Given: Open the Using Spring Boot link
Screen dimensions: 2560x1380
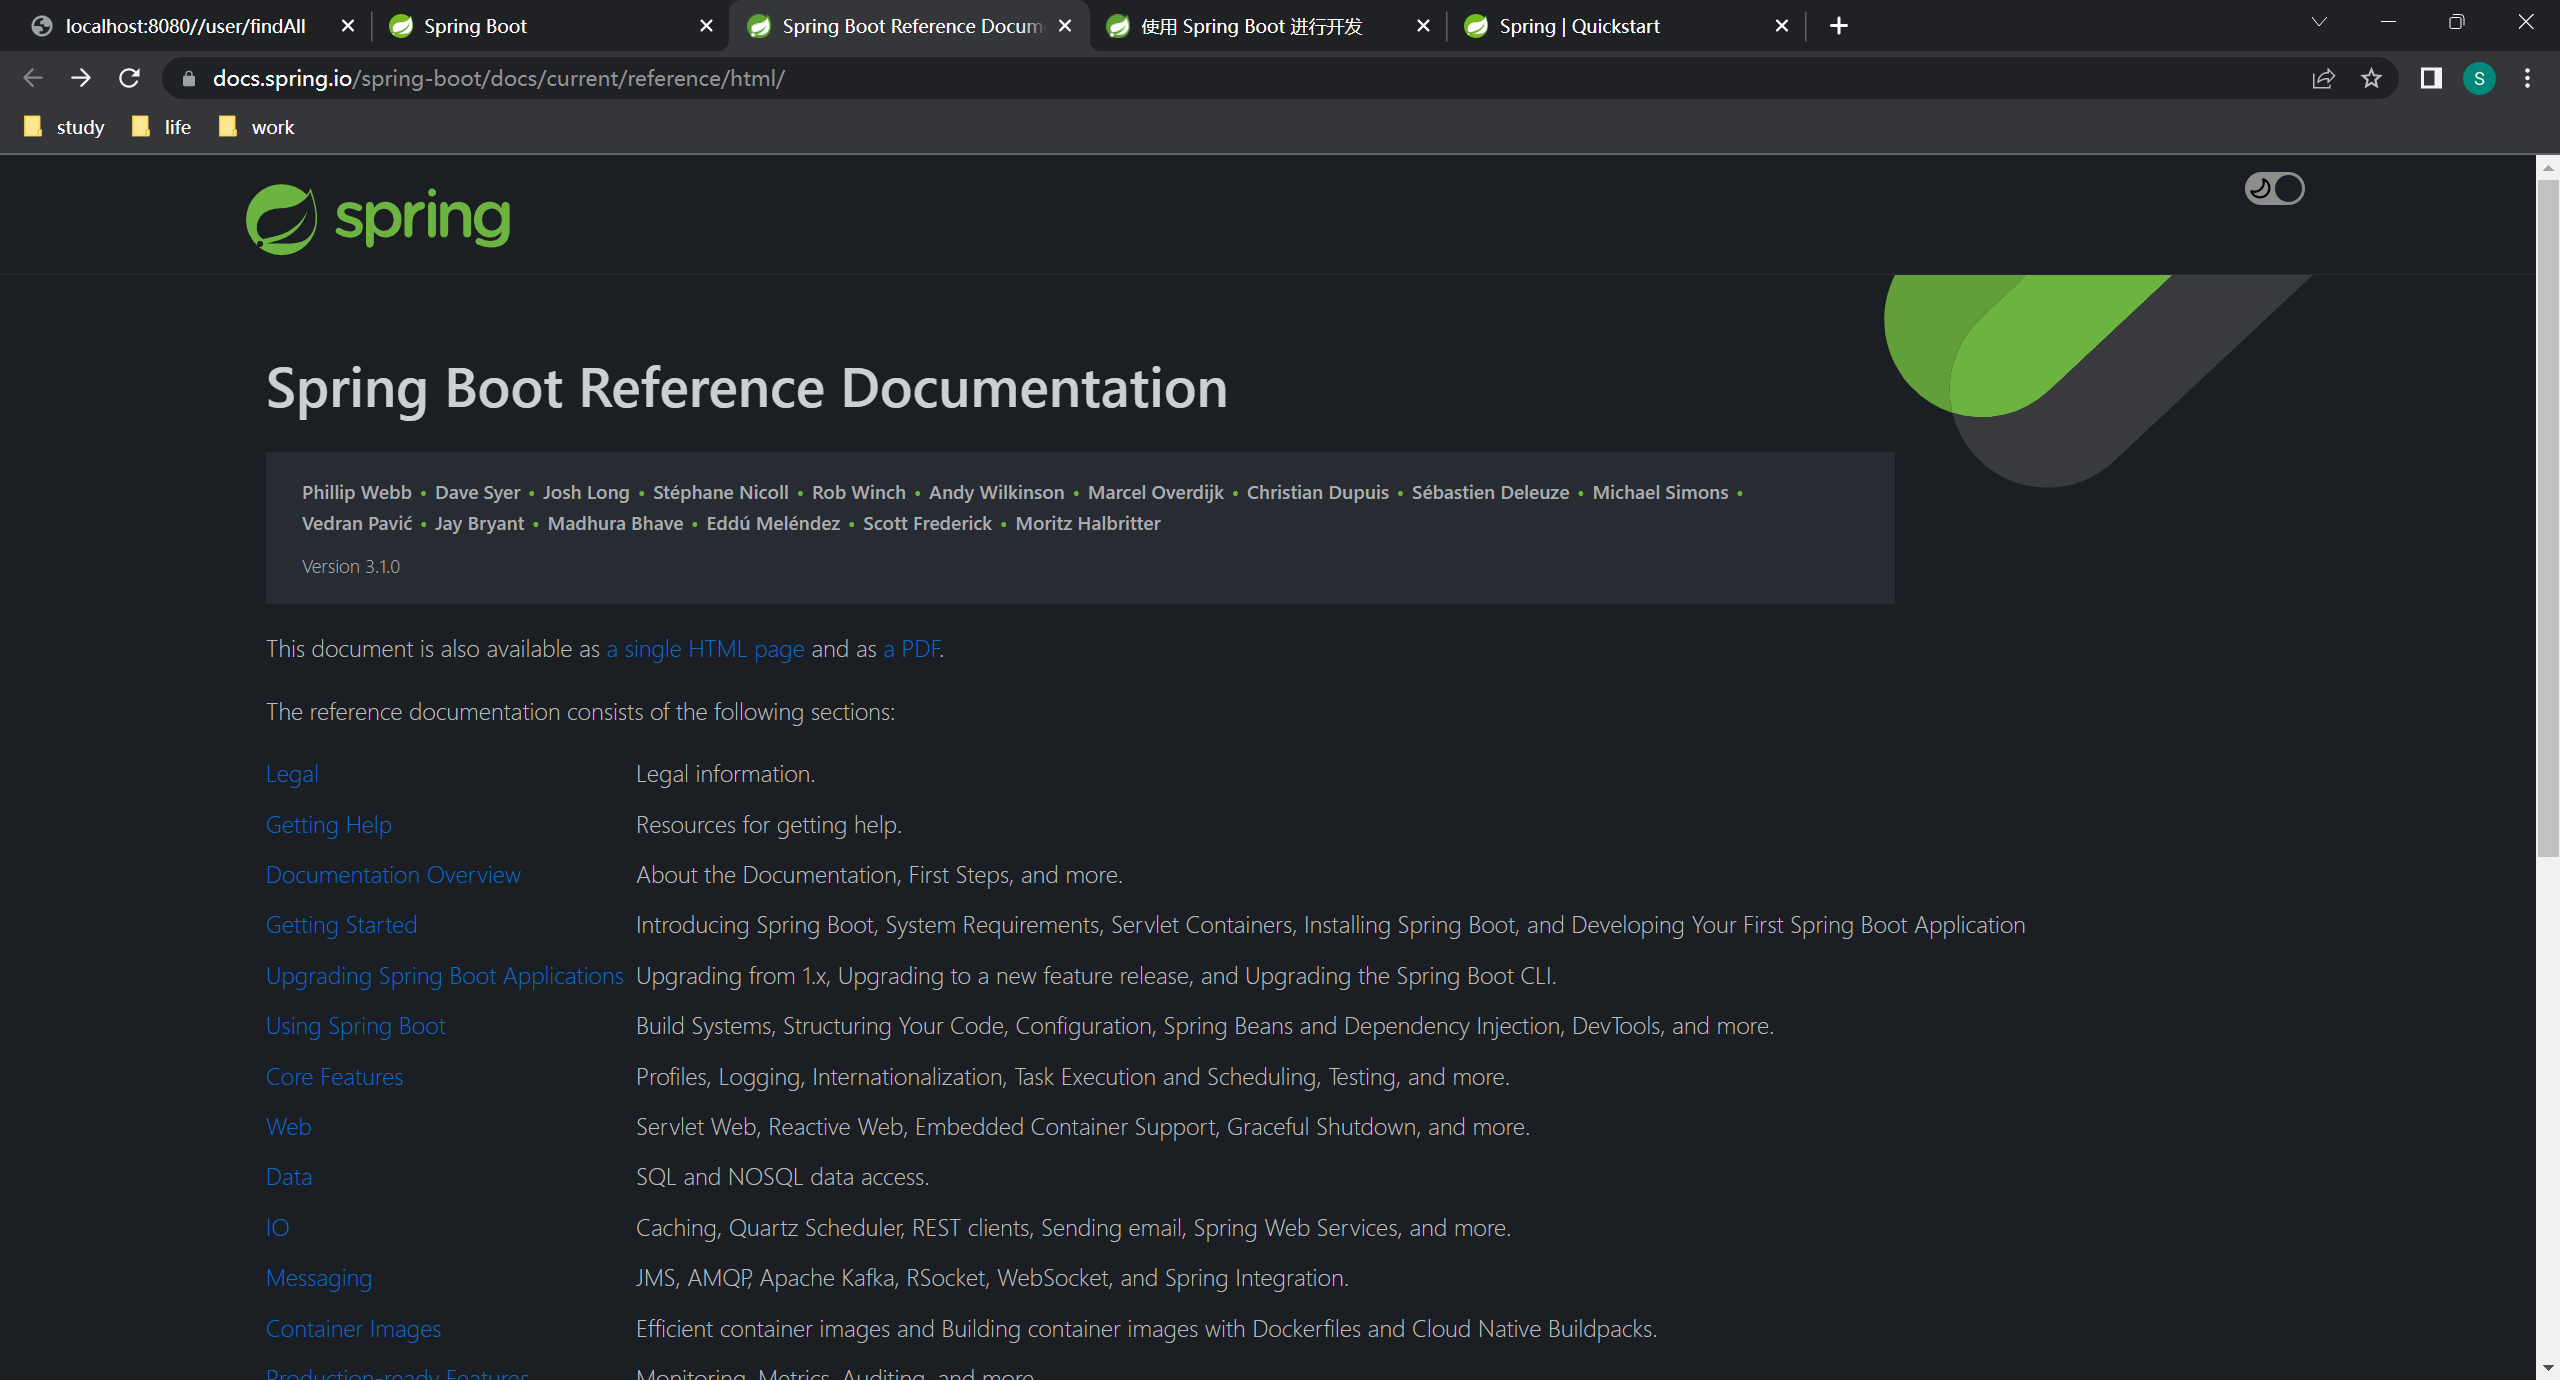Looking at the screenshot, I should [356, 1026].
